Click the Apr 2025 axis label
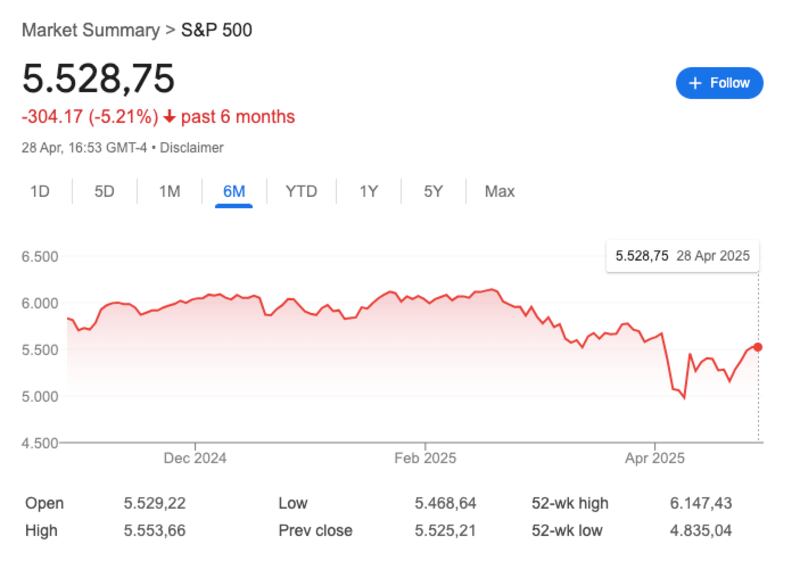The height and width of the screenshot is (561, 800). [x=655, y=458]
